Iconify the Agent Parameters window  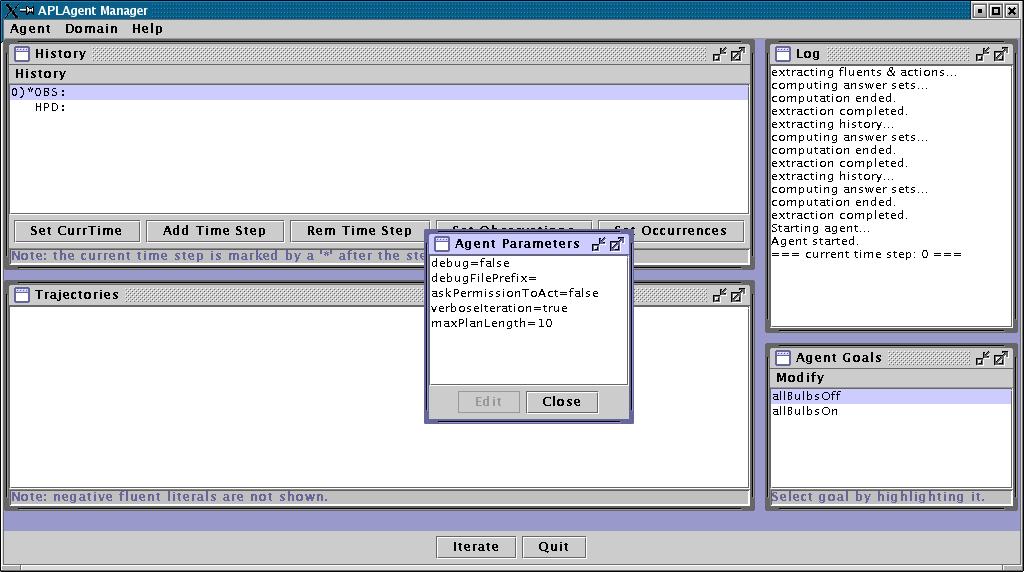[599, 244]
